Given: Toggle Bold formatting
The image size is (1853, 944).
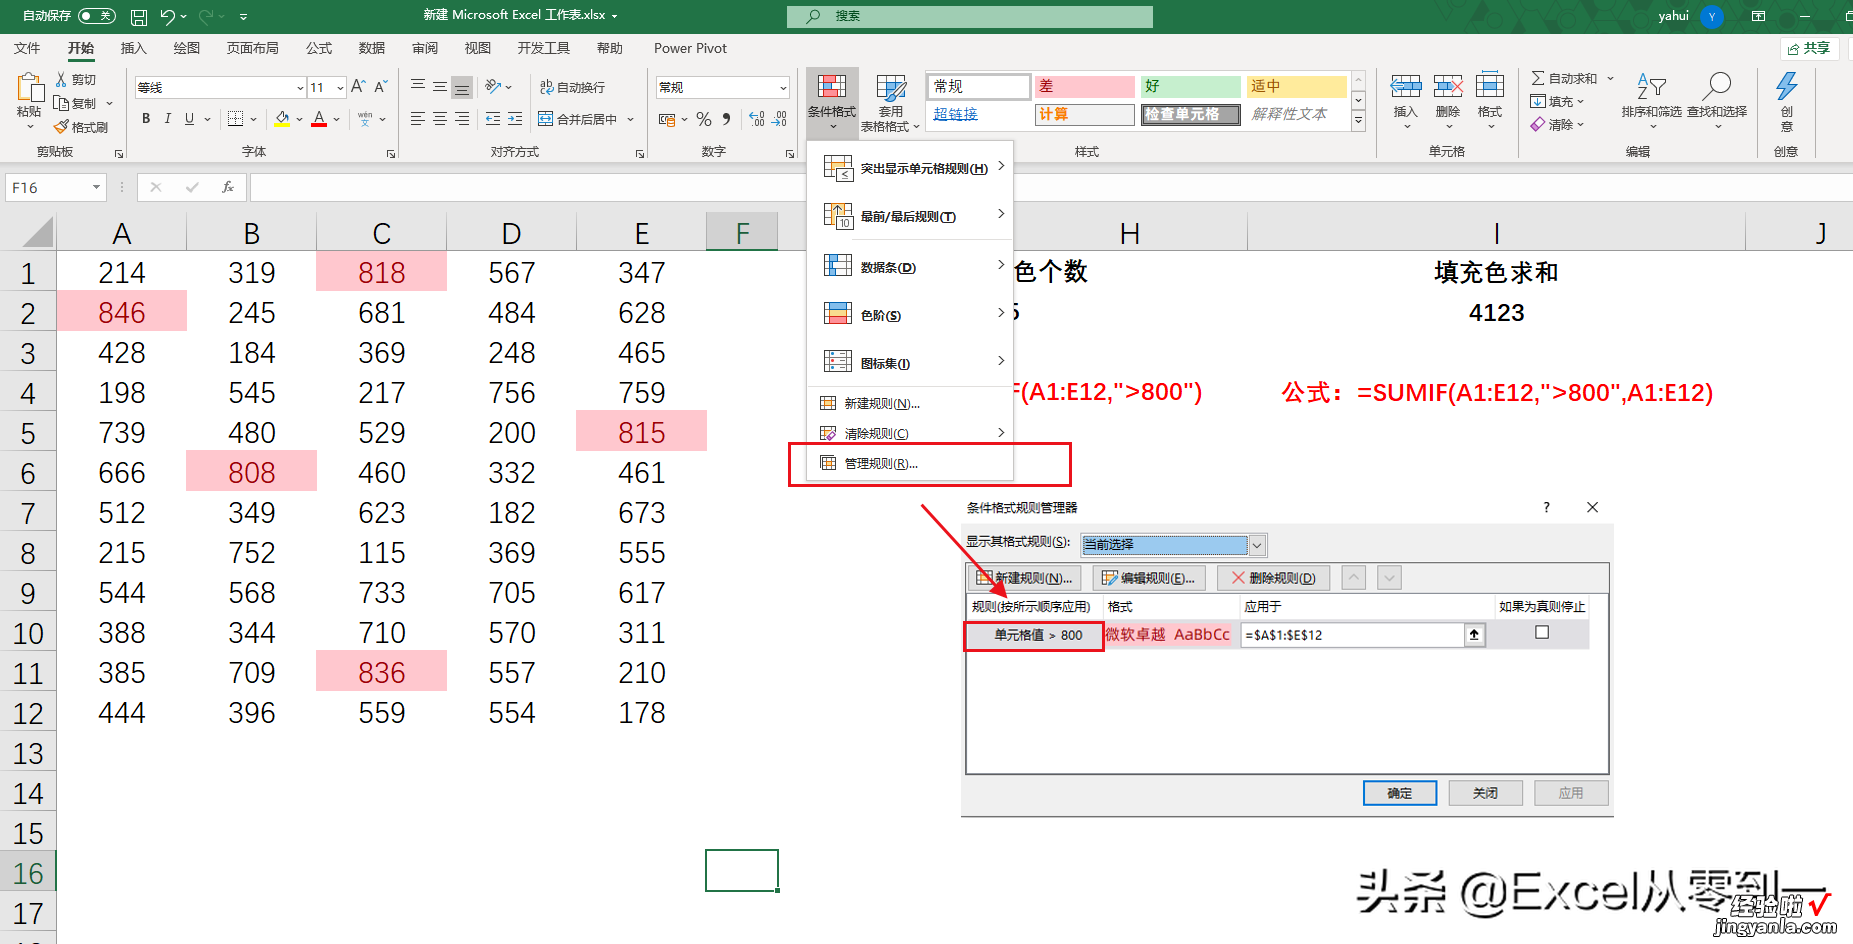Looking at the screenshot, I should click(146, 119).
